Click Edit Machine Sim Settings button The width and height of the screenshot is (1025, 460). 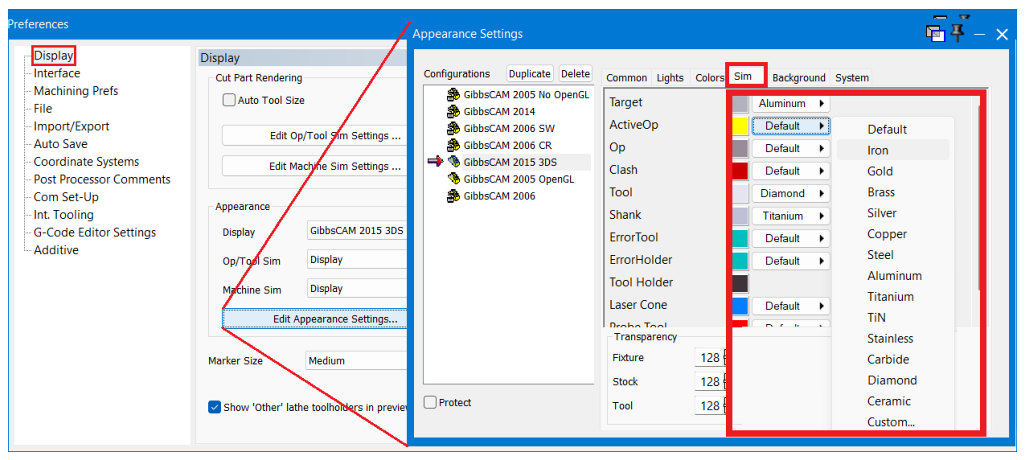[x=314, y=166]
